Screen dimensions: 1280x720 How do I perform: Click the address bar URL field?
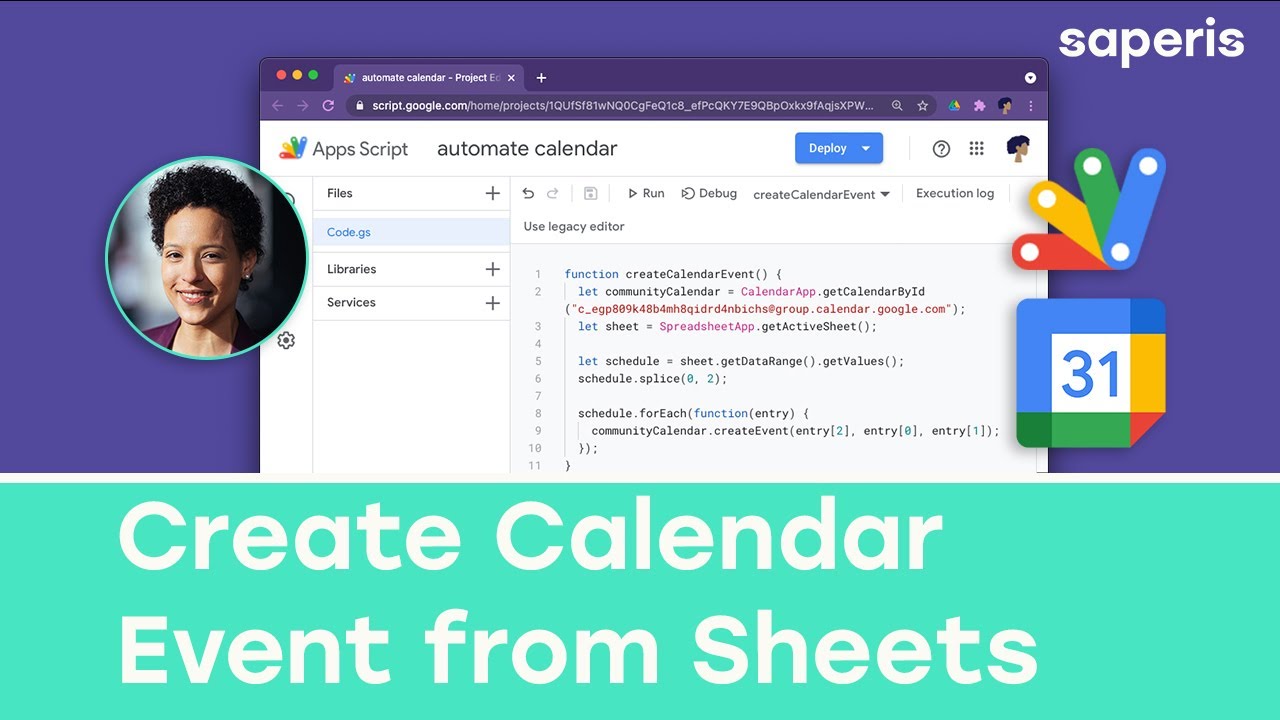[623, 105]
